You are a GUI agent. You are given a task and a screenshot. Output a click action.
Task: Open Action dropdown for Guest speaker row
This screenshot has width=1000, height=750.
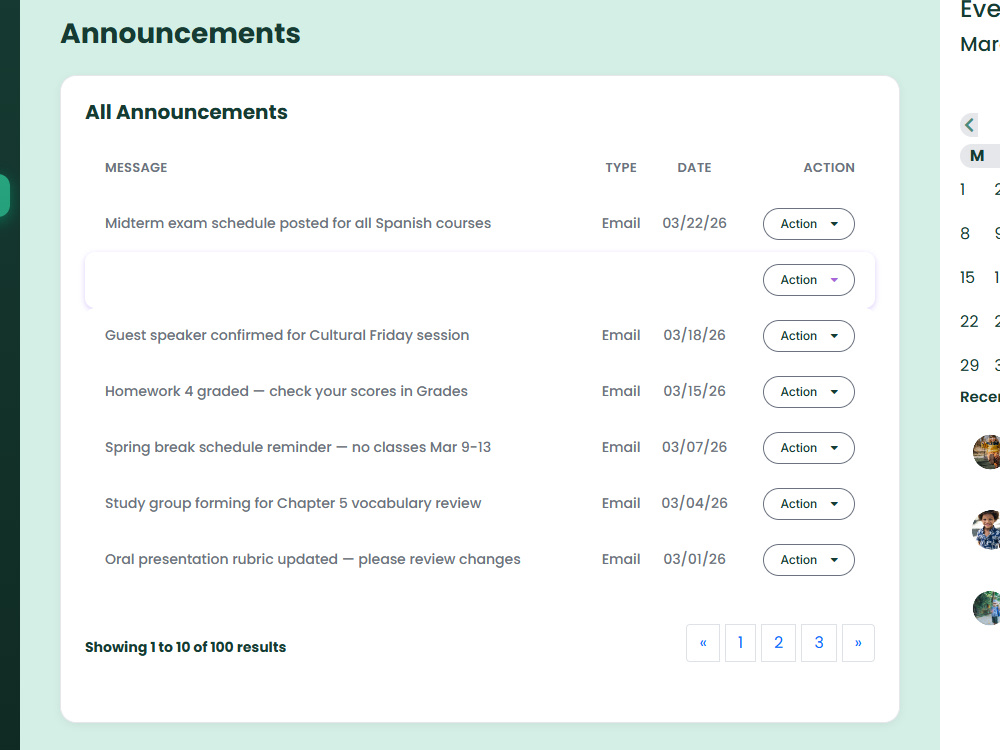809,336
